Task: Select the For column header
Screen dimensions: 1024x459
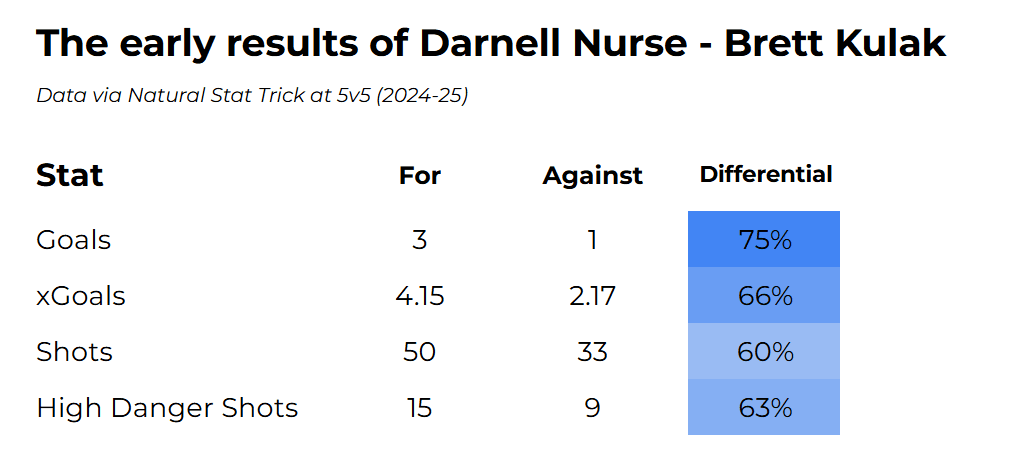Action: pos(420,176)
